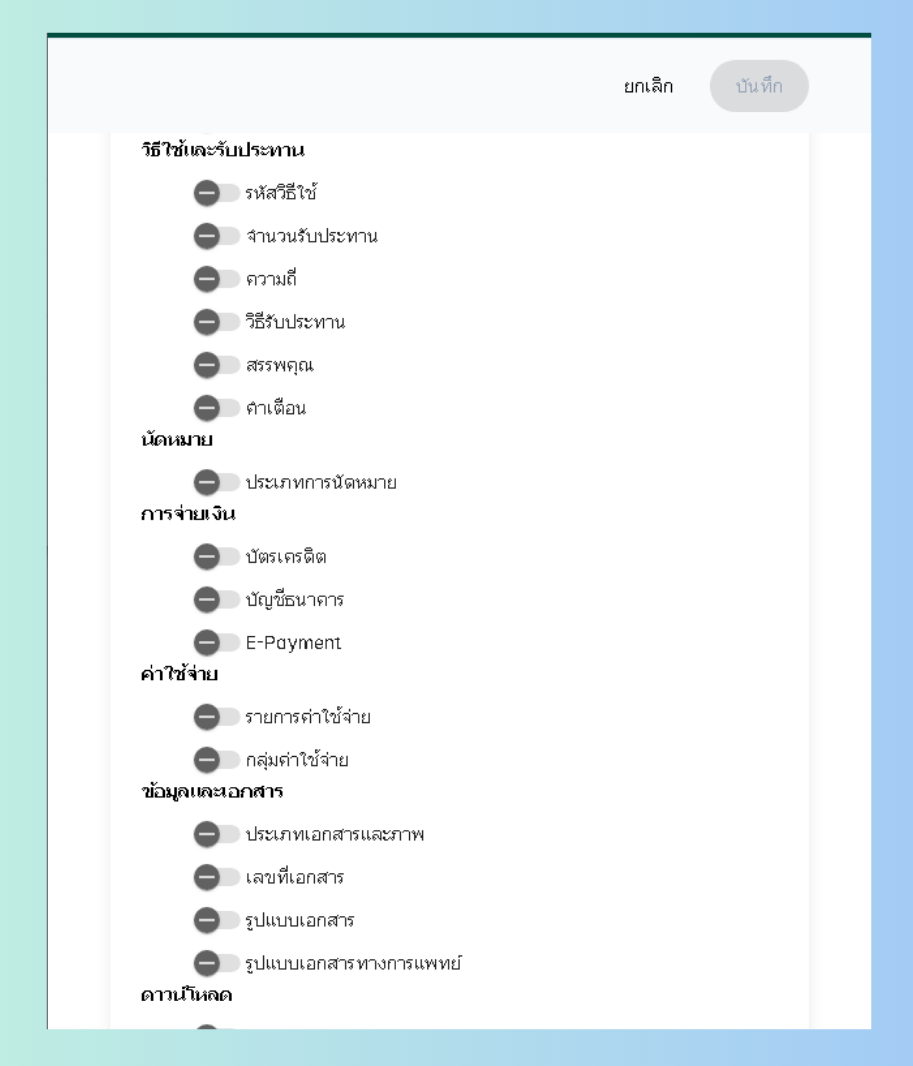Toggle รายการค่าใช้จ่าย switch
Image resolution: width=913 pixels, height=1066 pixels.
click(217, 717)
